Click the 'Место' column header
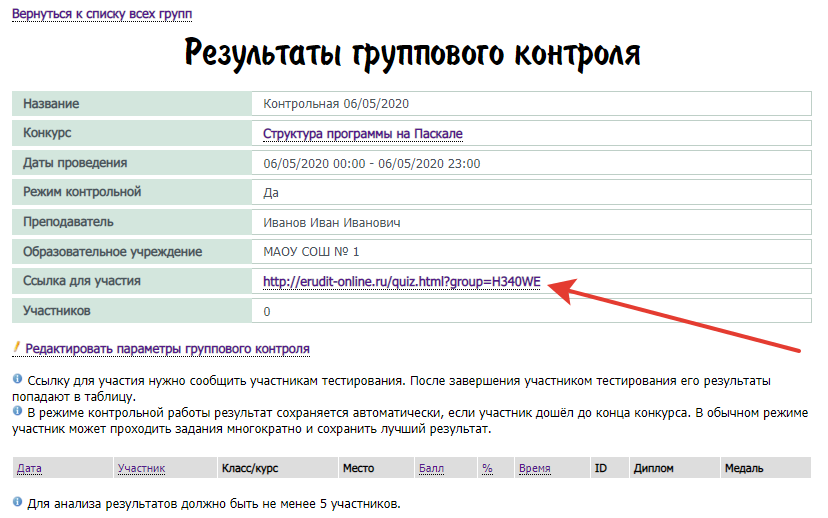This screenshot has height=518, width=828. 359,468
